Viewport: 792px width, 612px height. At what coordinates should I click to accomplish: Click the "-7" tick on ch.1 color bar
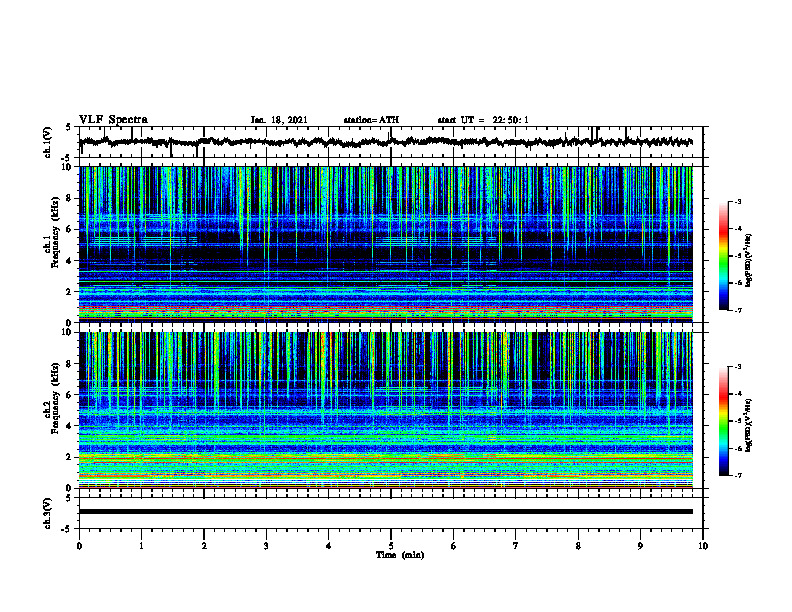738,311
